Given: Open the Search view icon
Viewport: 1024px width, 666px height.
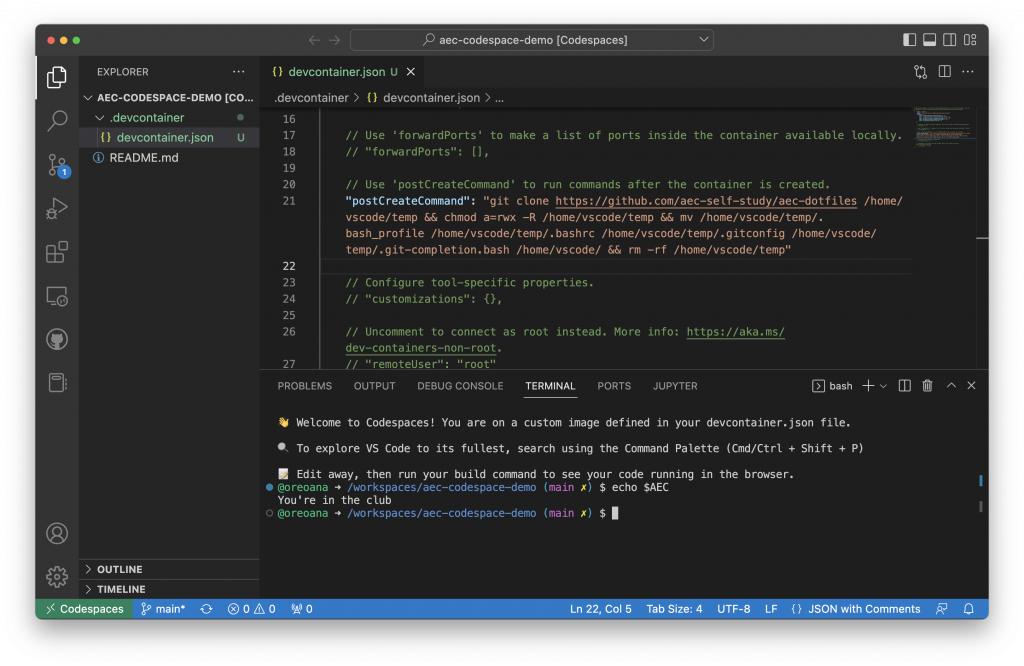Looking at the screenshot, I should pyautogui.click(x=57, y=120).
